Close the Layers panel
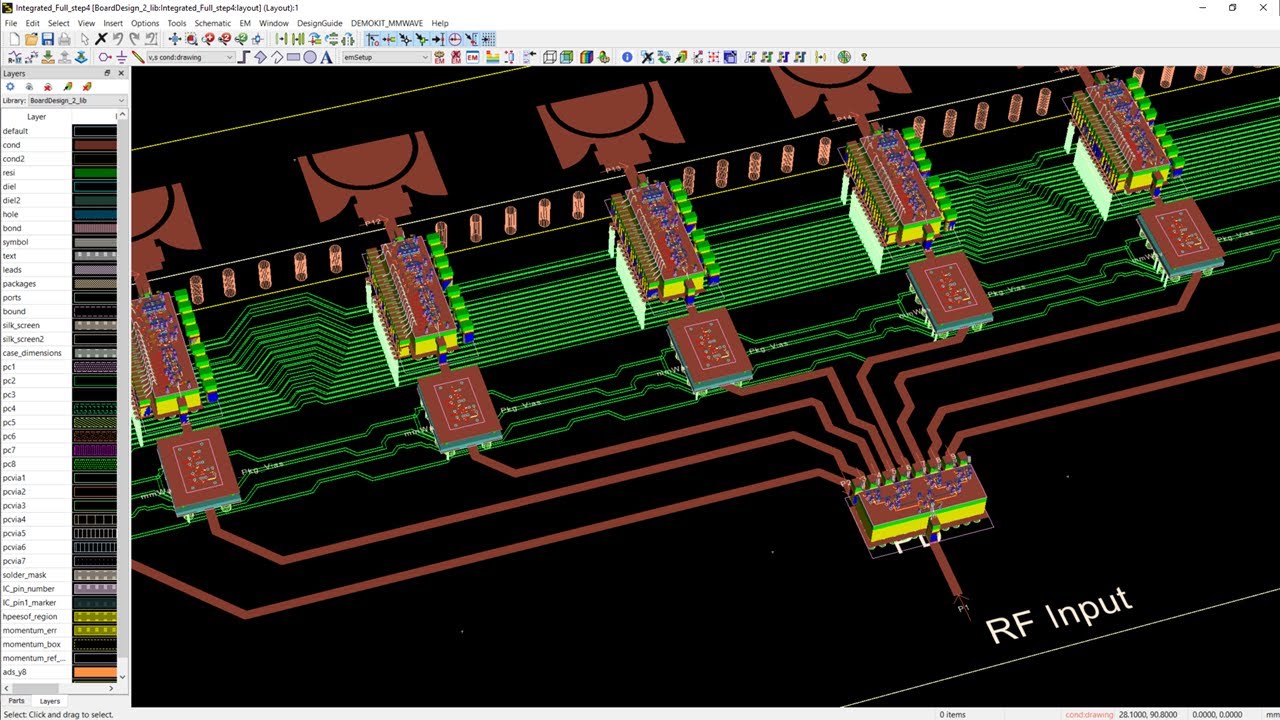 pyautogui.click(x=122, y=73)
